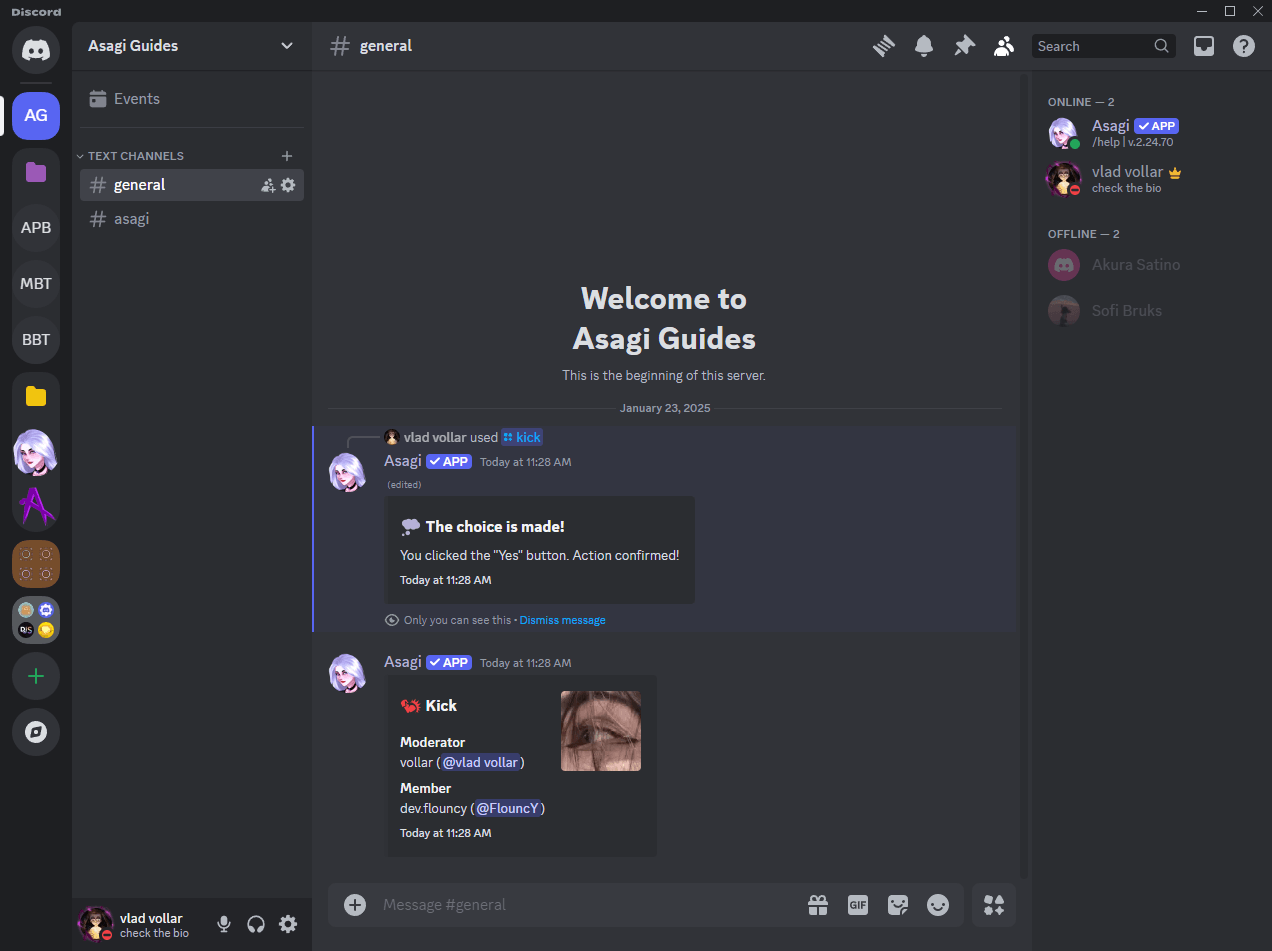Open the purple letter A server

[x=36, y=506]
